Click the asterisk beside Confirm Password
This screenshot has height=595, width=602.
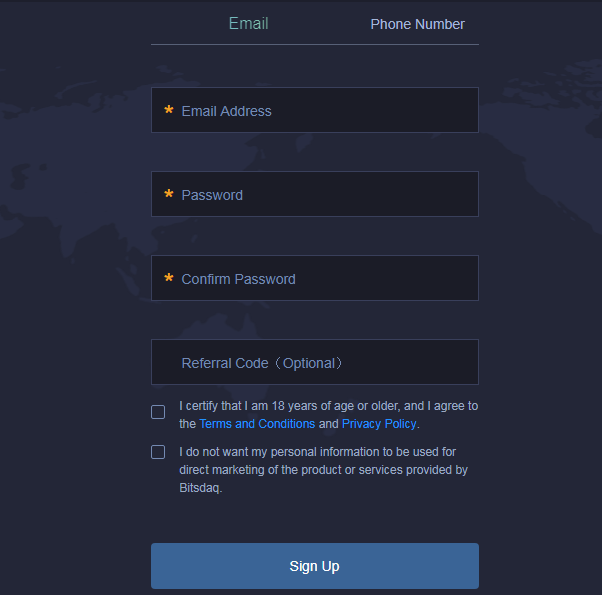[x=169, y=279]
